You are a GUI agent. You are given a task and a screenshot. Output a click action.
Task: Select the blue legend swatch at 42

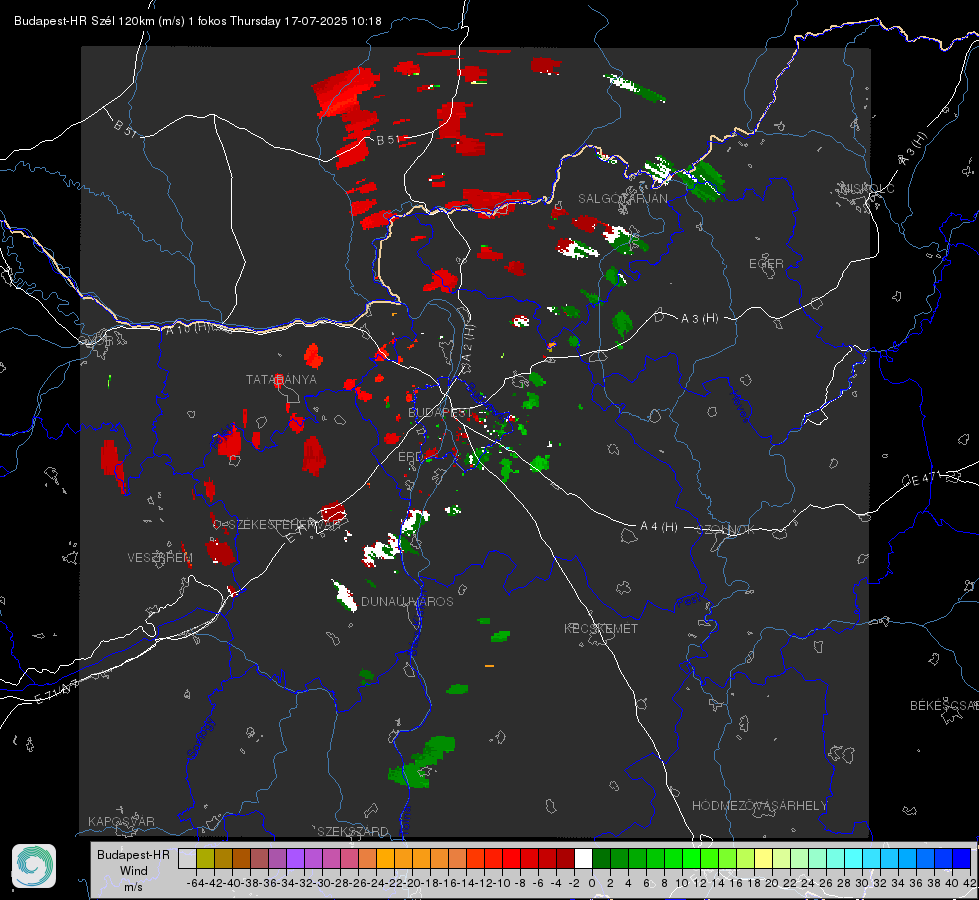[x=962, y=859]
